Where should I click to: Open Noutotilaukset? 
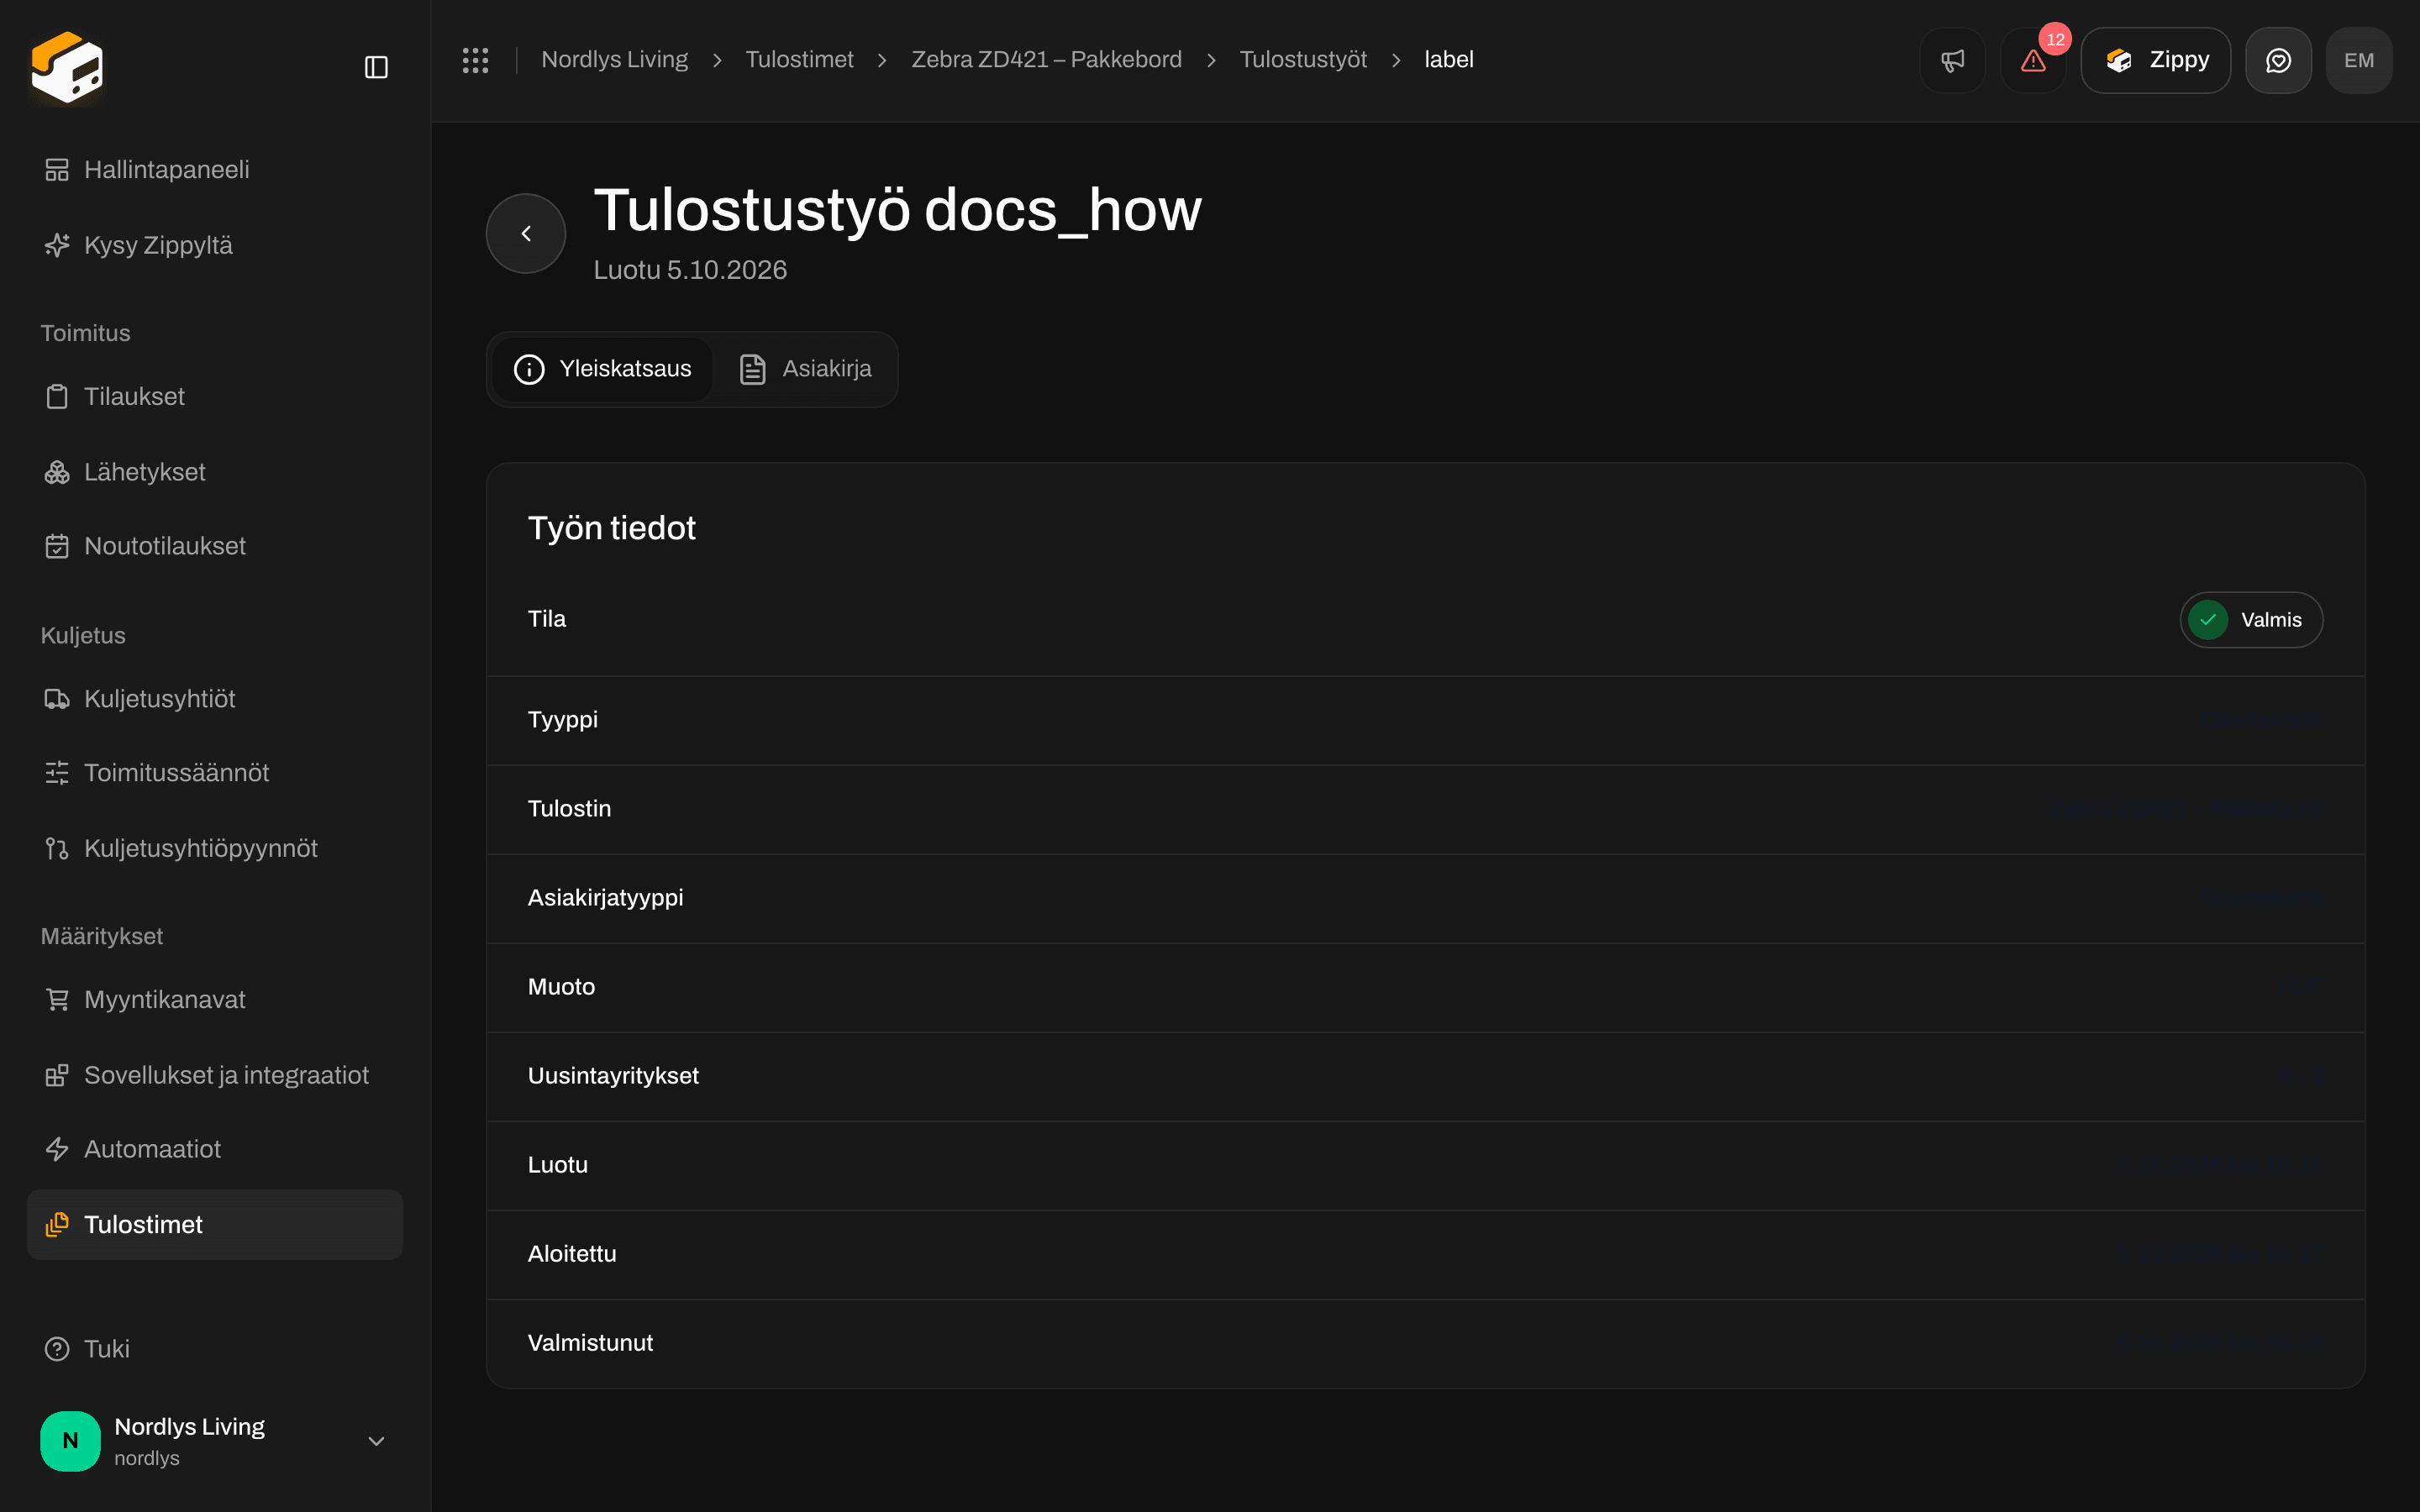(215, 546)
